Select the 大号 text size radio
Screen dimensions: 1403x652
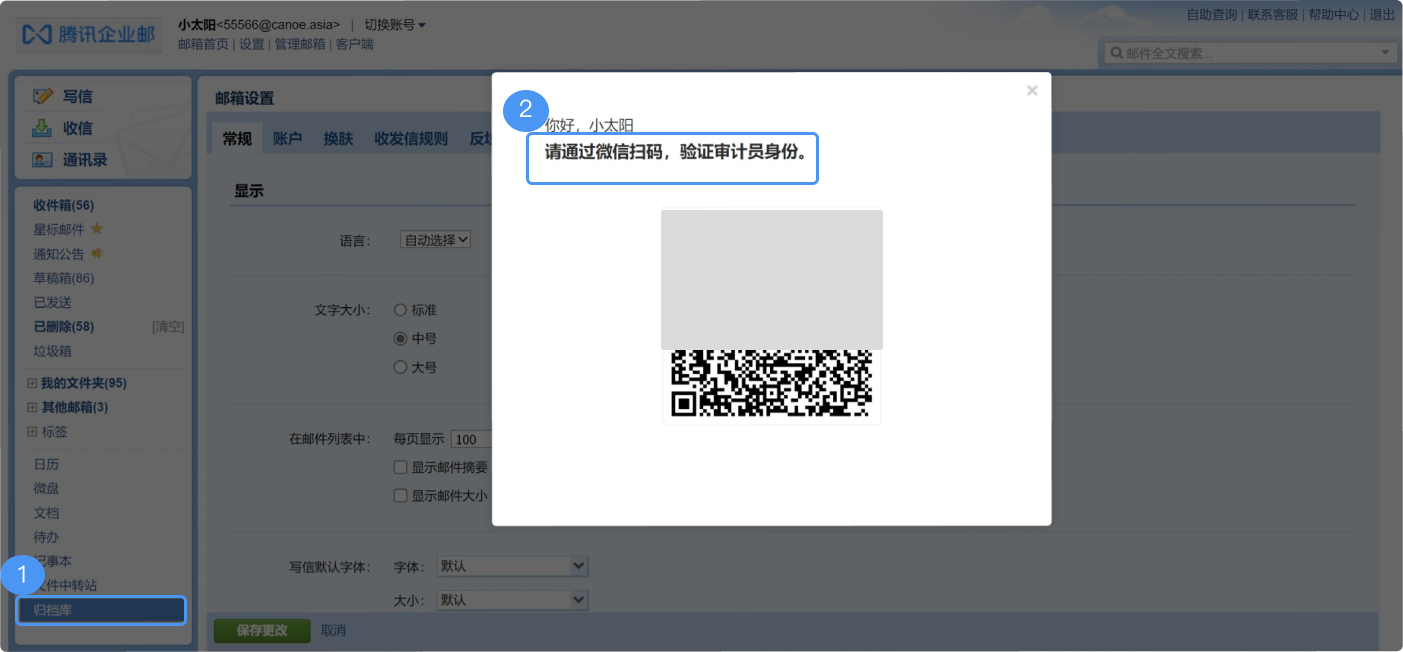400,367
